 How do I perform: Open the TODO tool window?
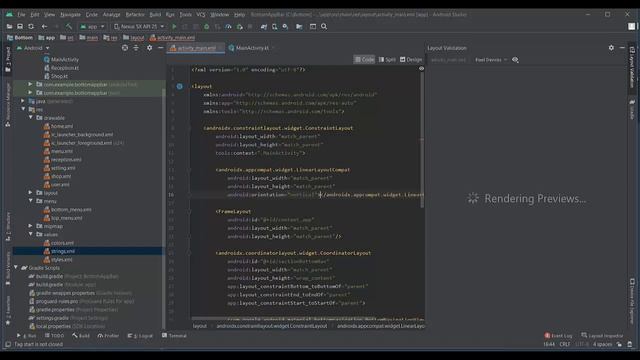pyautogui.click(x=54, y=336)
